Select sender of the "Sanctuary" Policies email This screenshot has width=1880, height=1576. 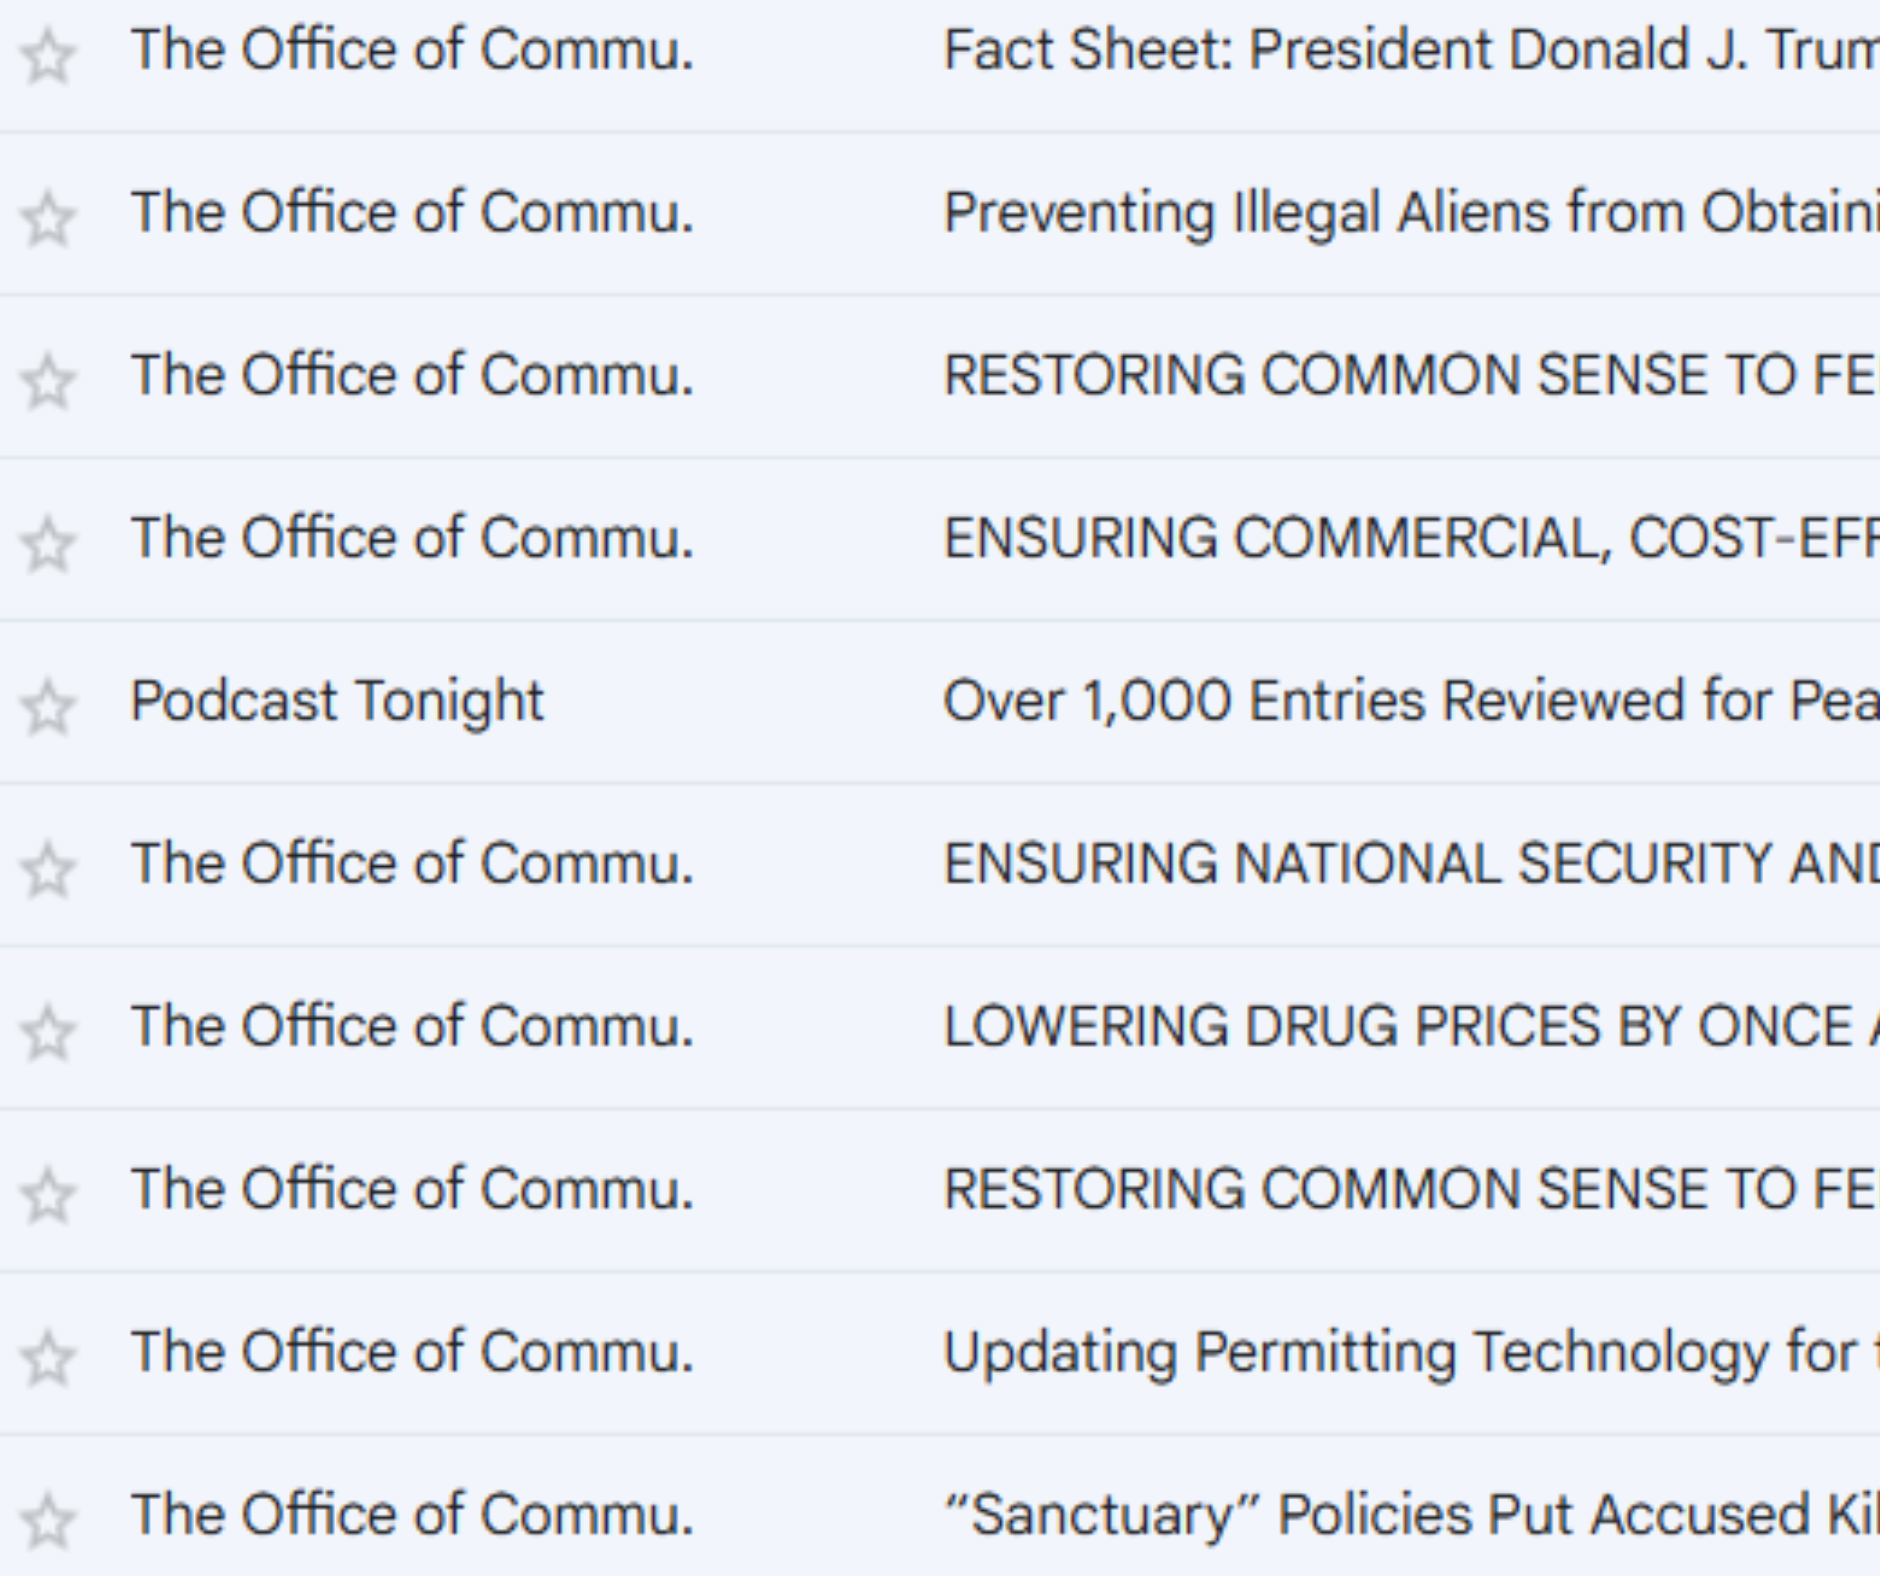[412, 1515]
